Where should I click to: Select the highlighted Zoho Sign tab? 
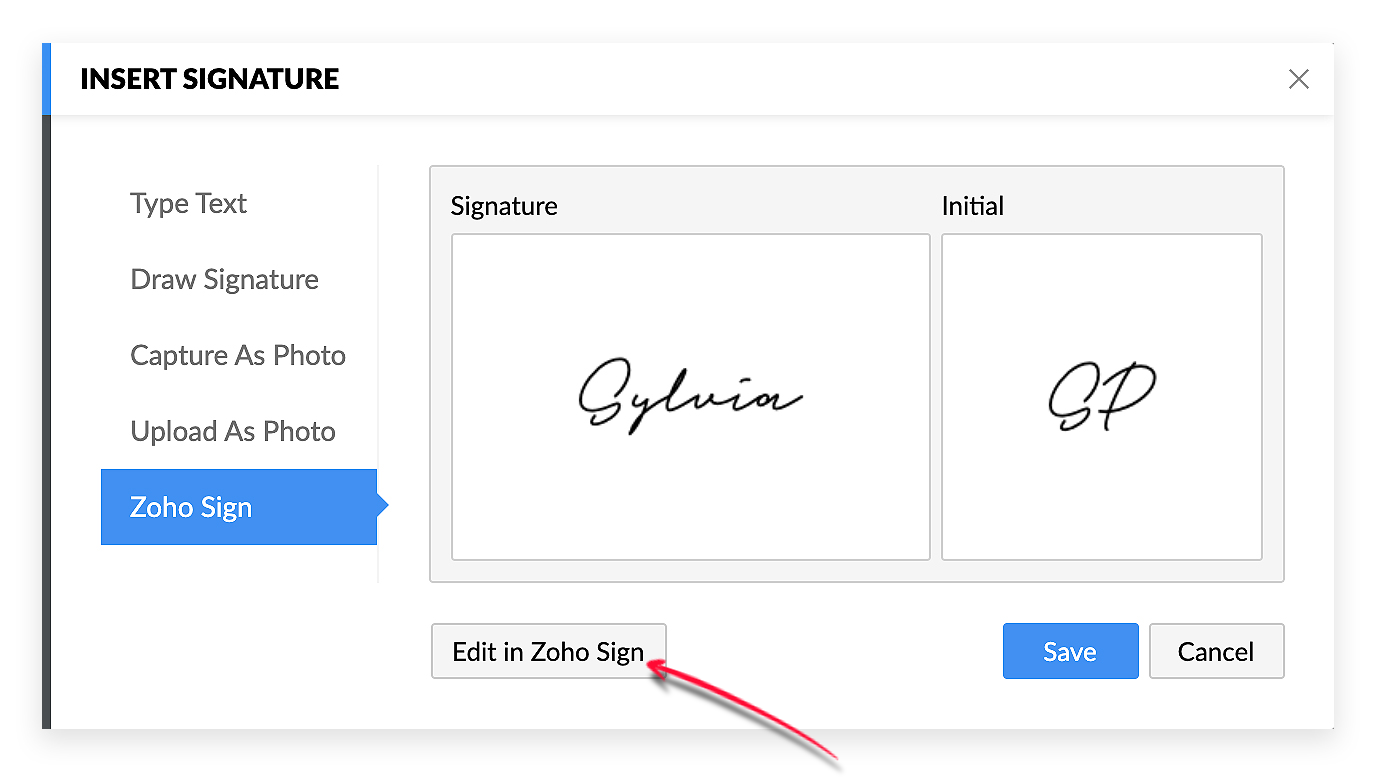pos(239,507)
